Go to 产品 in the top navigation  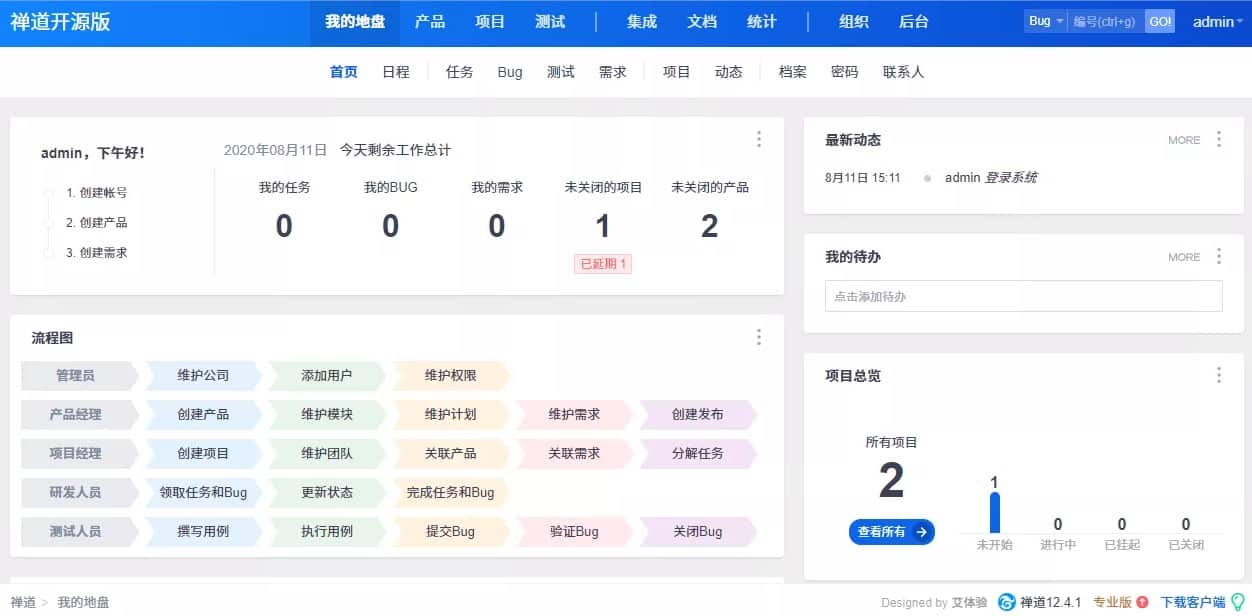430,22
